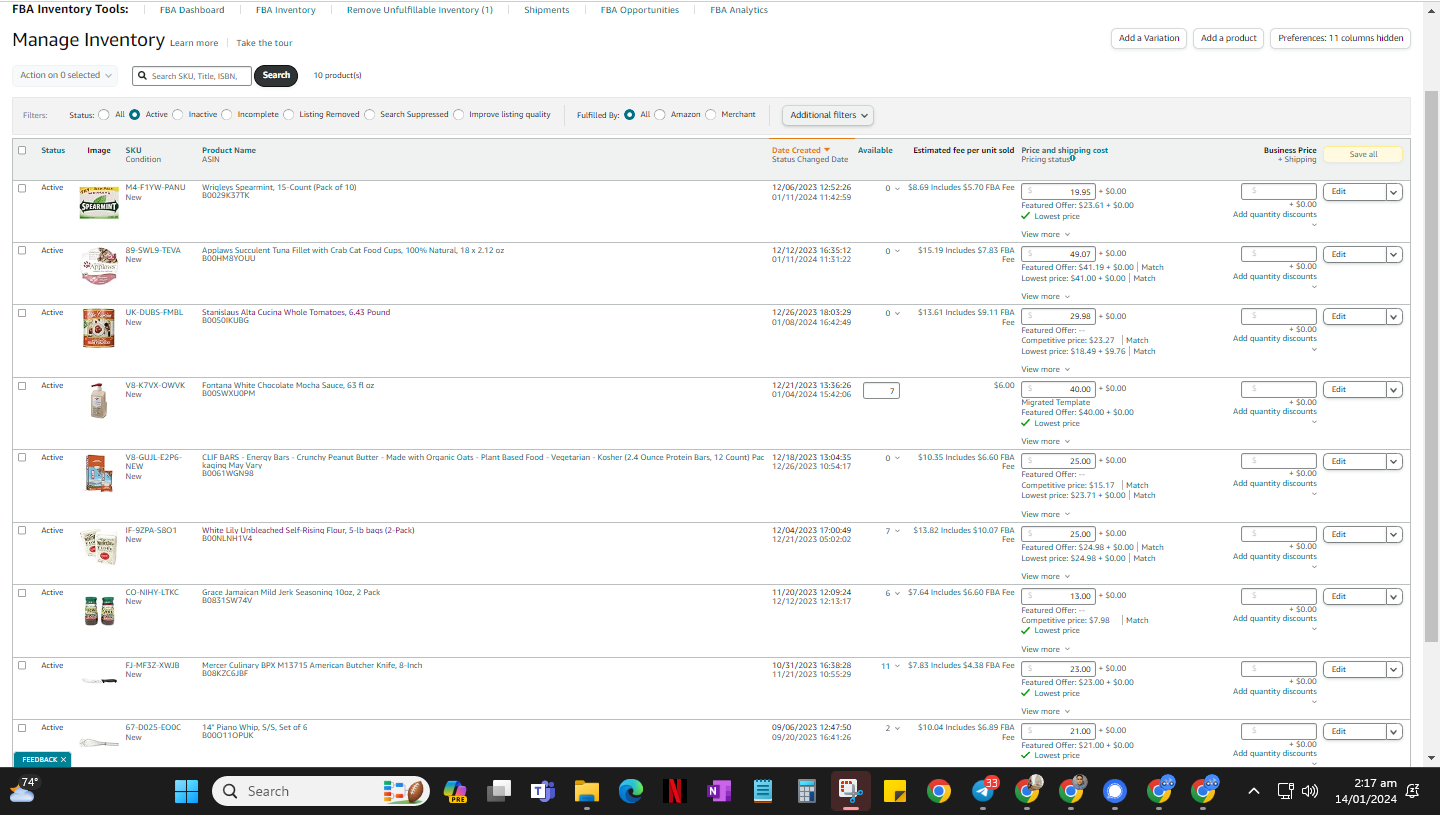Open Applaws Tuna Fillet product thumbnail
Screen dimensions: 1440x815
99,265
